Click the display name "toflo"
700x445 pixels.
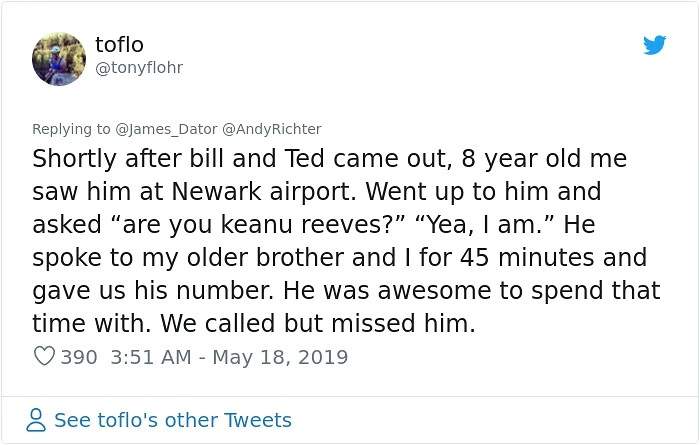click(x=119, y=45)
